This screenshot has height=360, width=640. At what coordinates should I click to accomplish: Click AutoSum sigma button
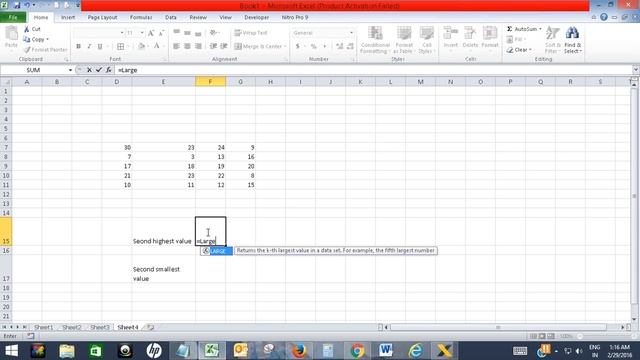coord(522,29)
